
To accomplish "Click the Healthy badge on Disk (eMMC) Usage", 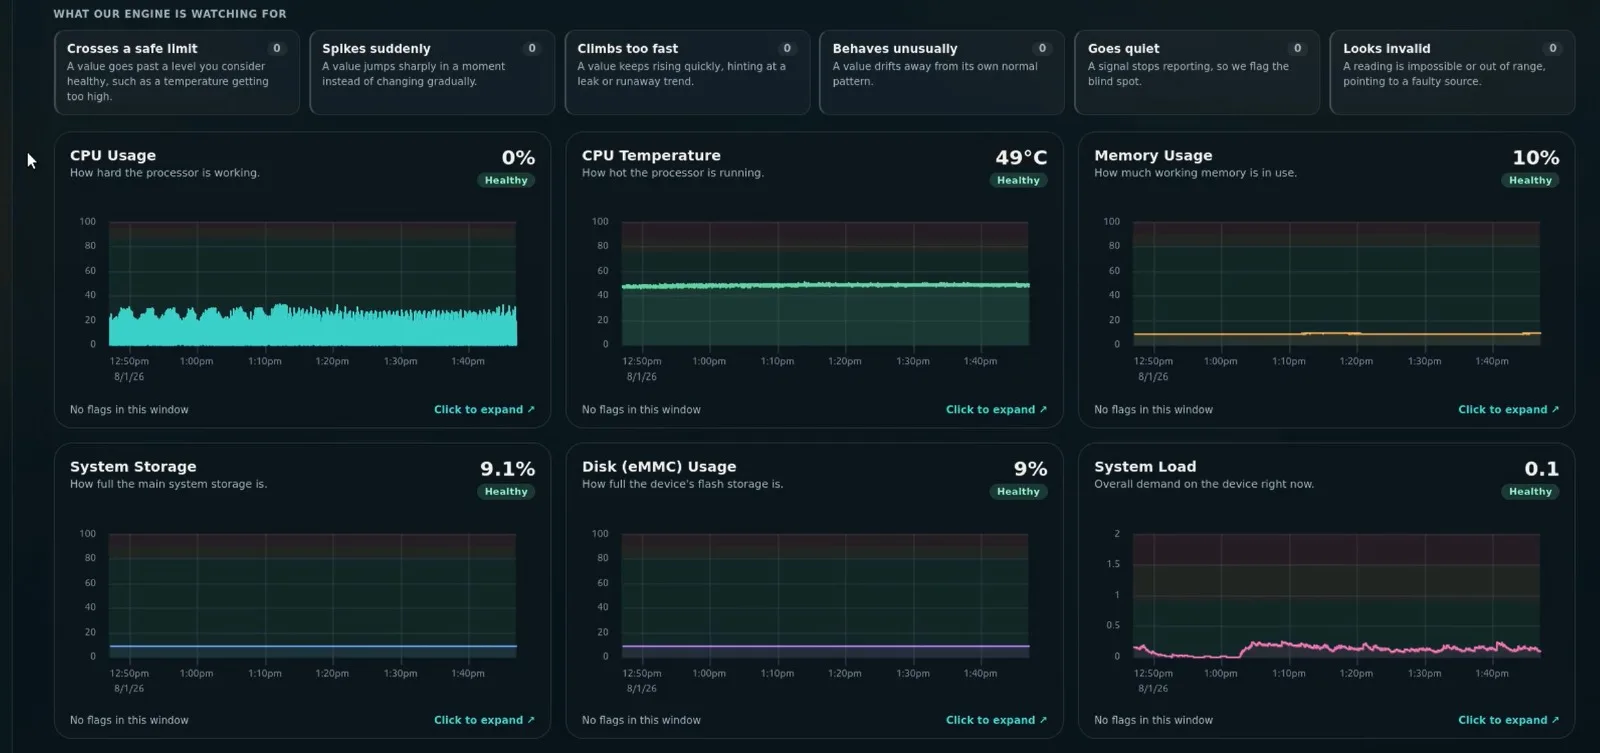I will click(1018, 492).
